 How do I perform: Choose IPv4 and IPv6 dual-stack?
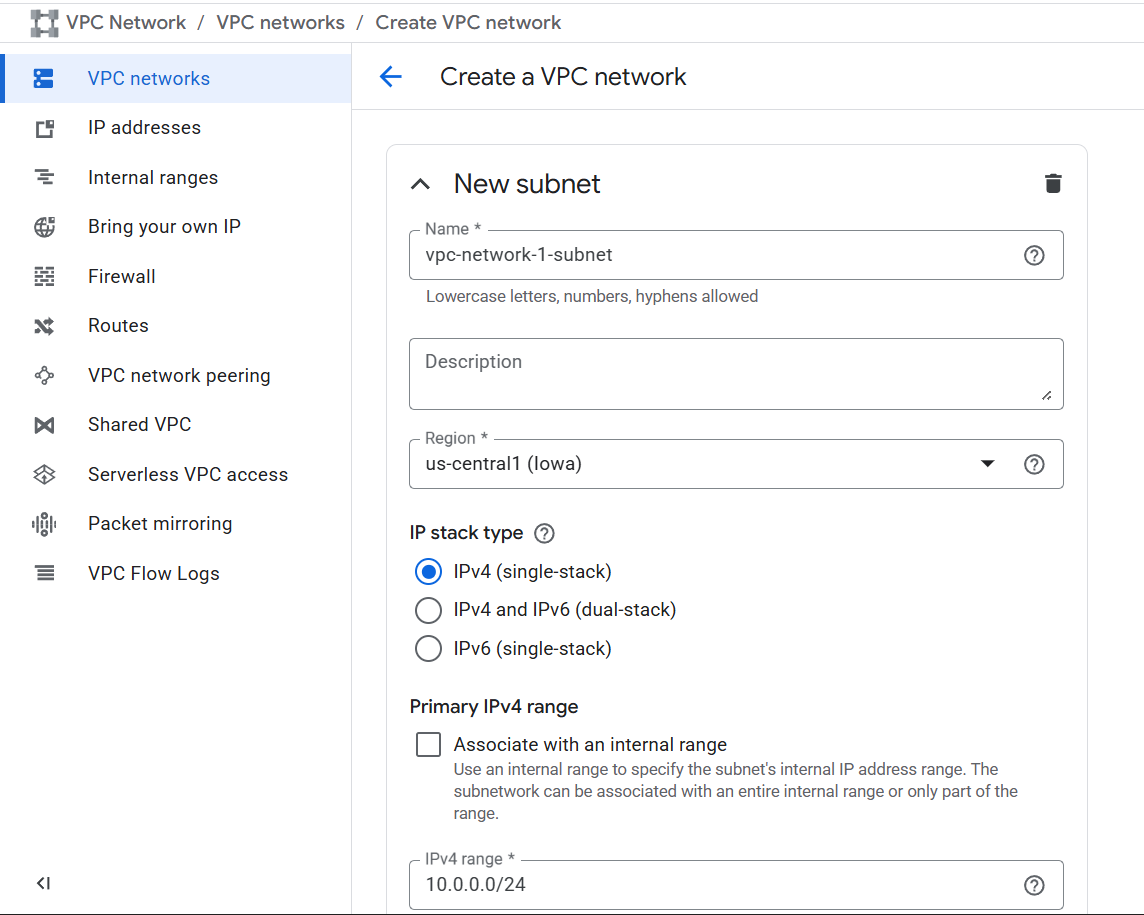coord(428,610)
